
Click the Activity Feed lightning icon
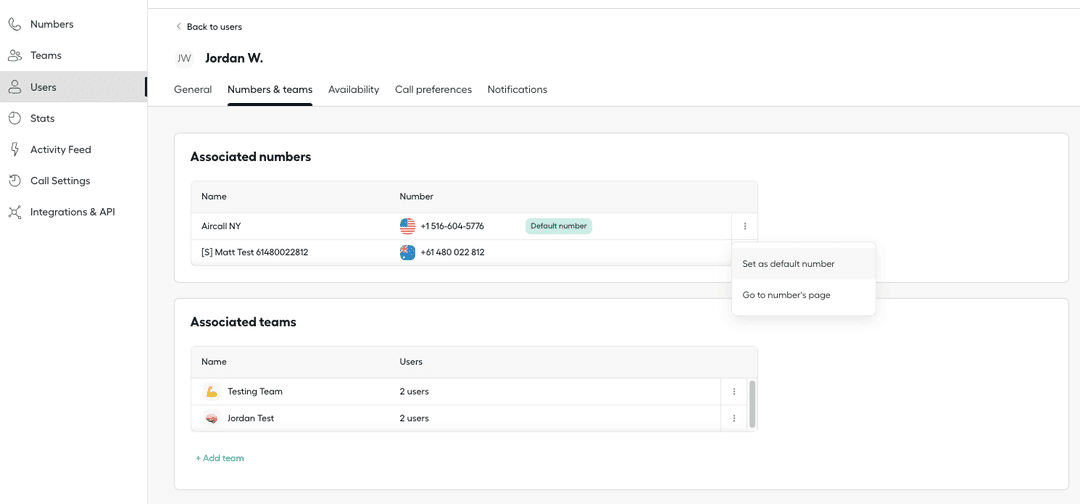pyautogui.click(x=15, y=150)
